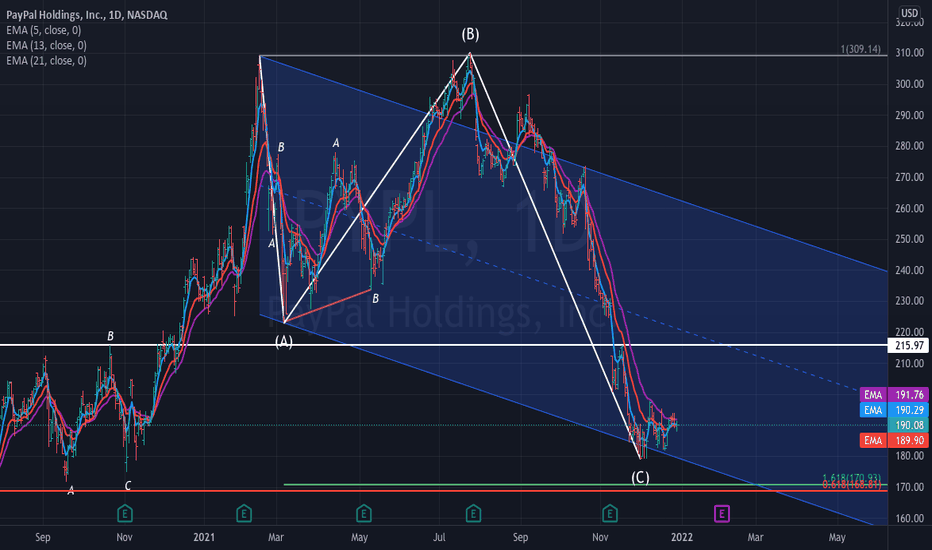The height and width of the screenshot is (550, 932).
Task: Open the purple upcoming earnings marker
Action: click(x=722, y=513)
